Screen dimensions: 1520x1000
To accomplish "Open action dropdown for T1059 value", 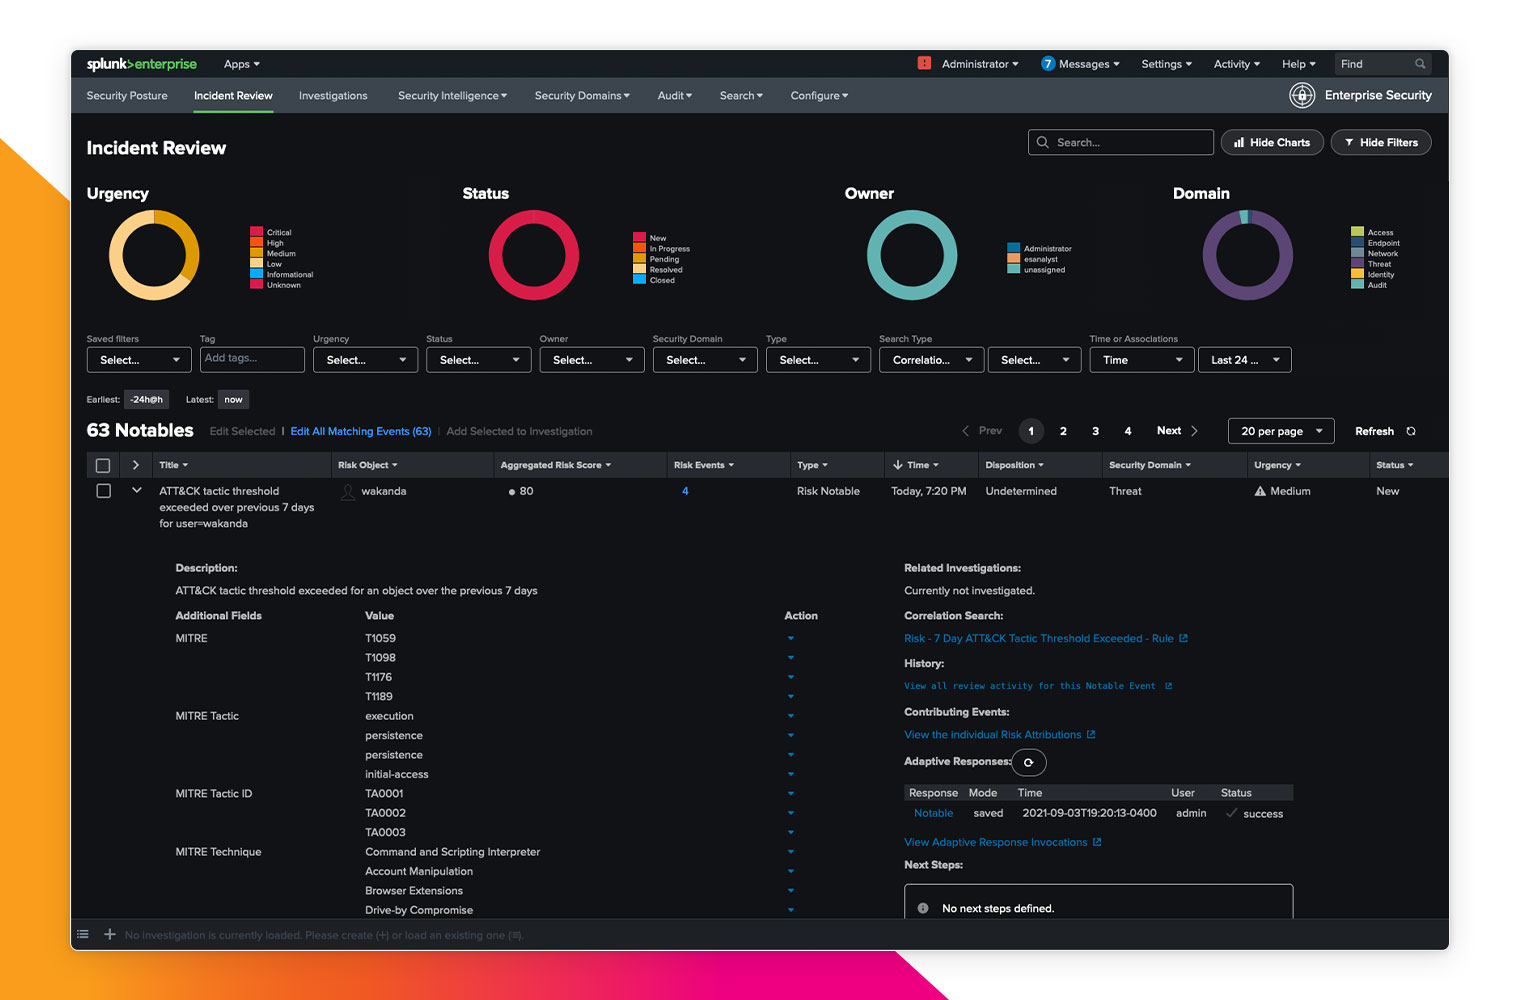I will tap(790, 638).
